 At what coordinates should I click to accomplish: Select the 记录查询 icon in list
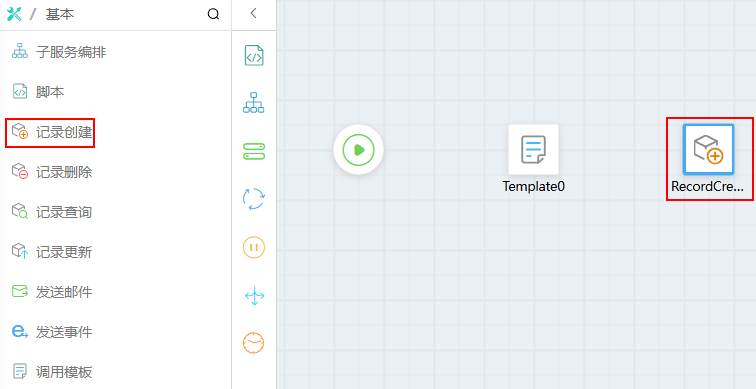20,212
